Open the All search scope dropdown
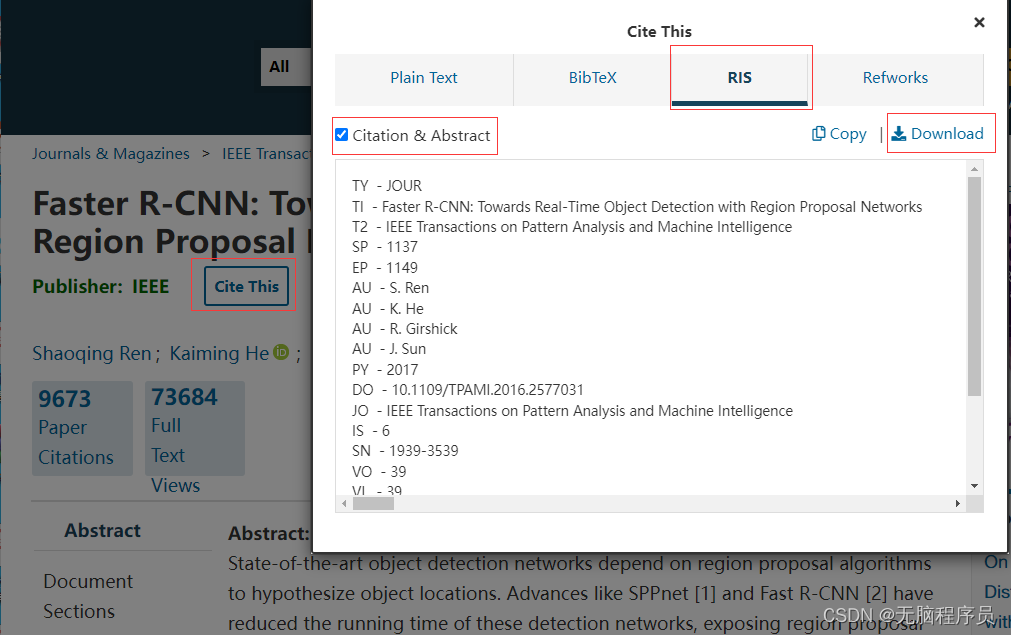Image resolution: width=1011 pixels, height=635 pixels. 286,66
